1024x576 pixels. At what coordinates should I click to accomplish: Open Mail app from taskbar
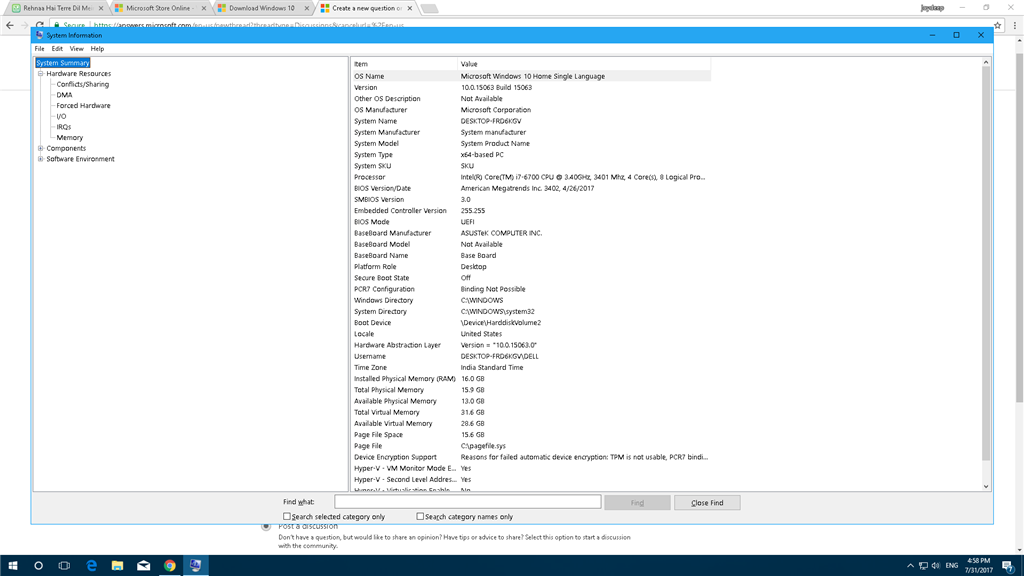(x=143, y=566)
